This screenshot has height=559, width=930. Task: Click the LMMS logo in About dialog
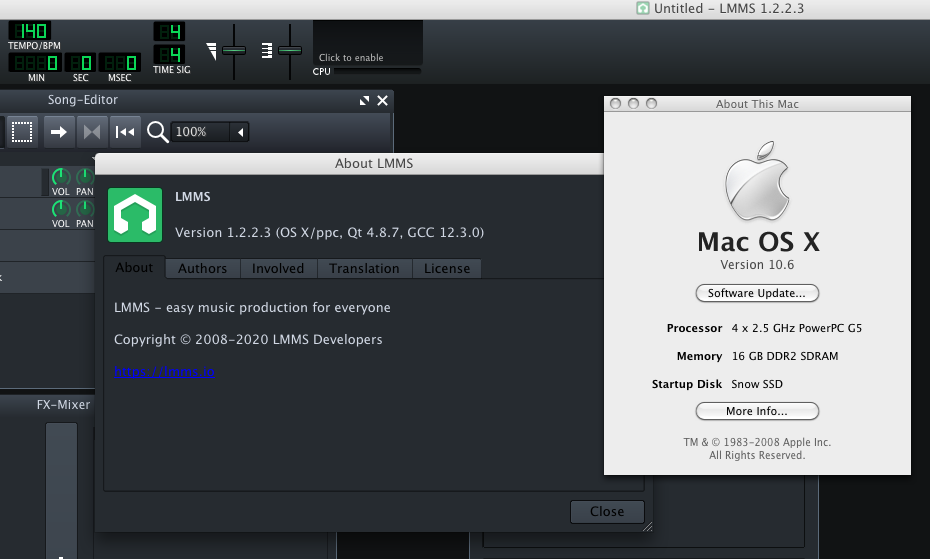point(135,215)
